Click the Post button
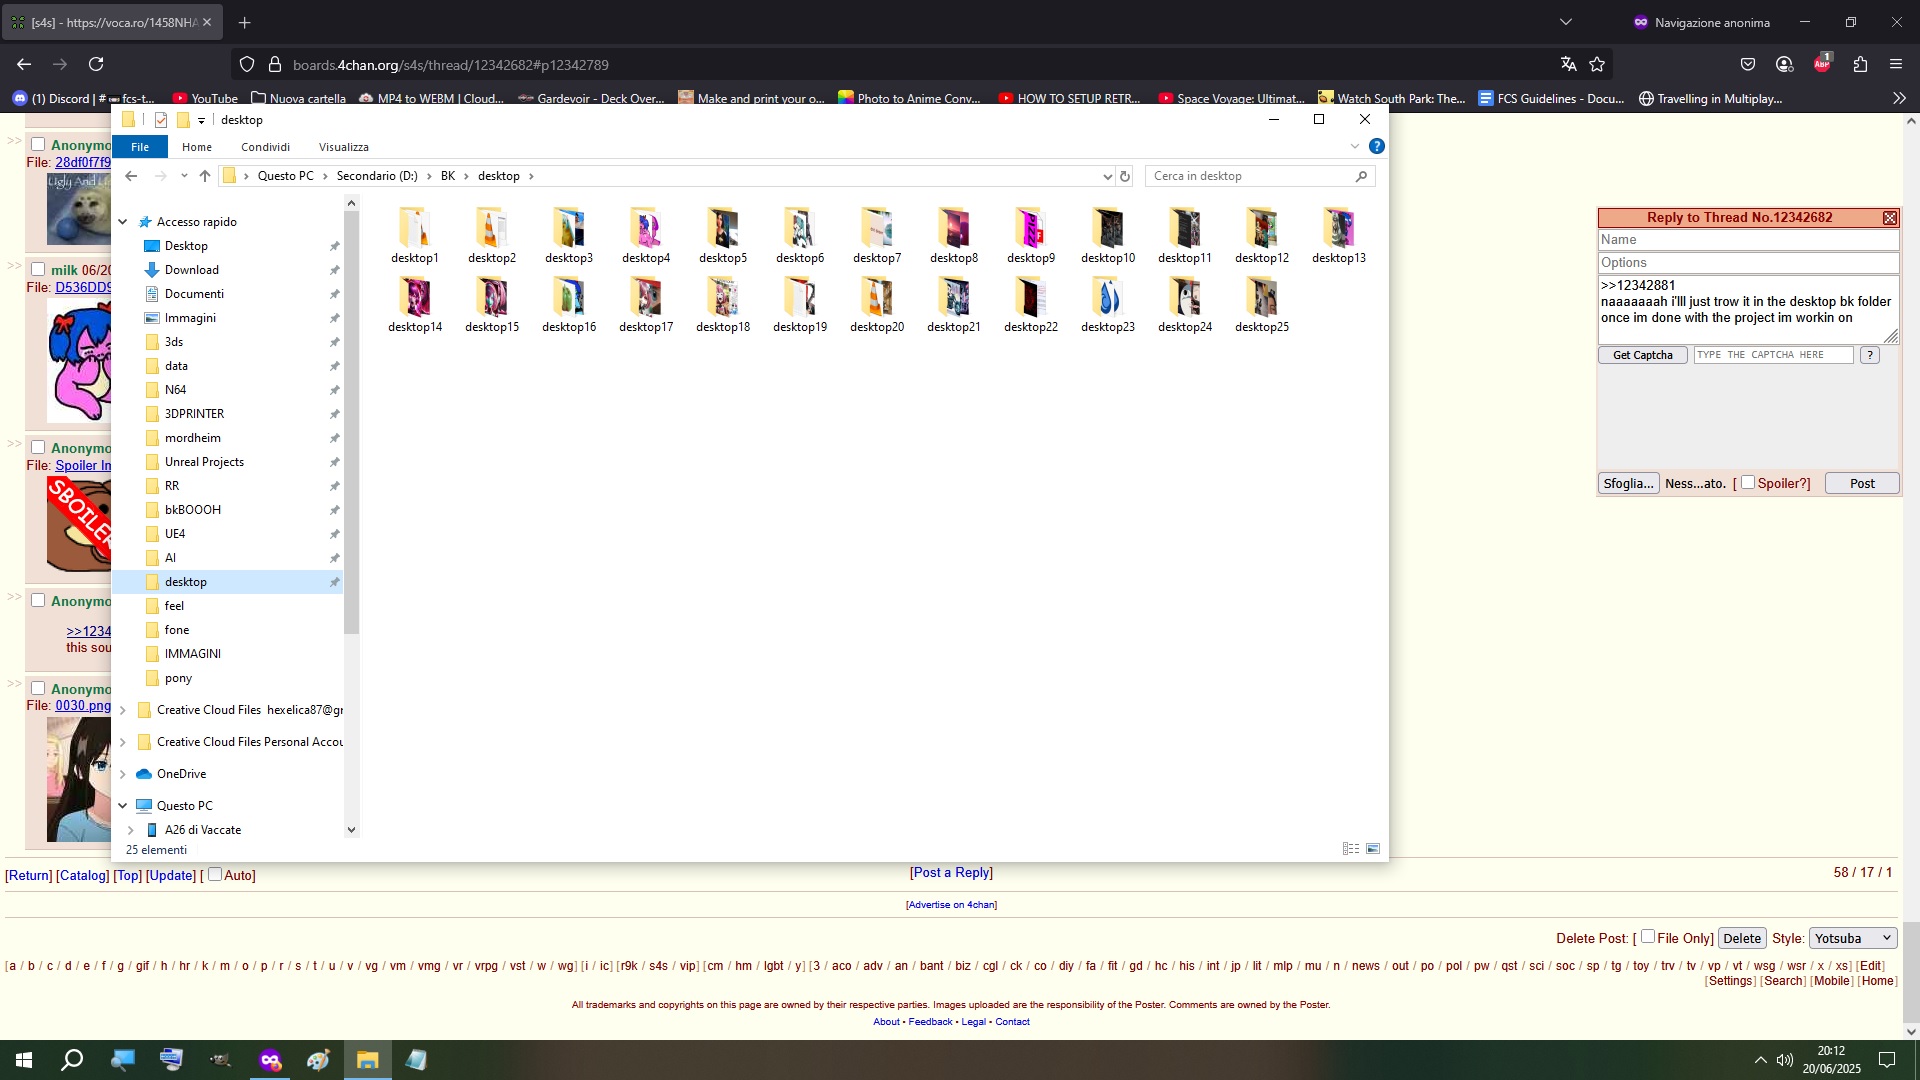This screenshot has height=1080, width=1920. click(1862, 483)
